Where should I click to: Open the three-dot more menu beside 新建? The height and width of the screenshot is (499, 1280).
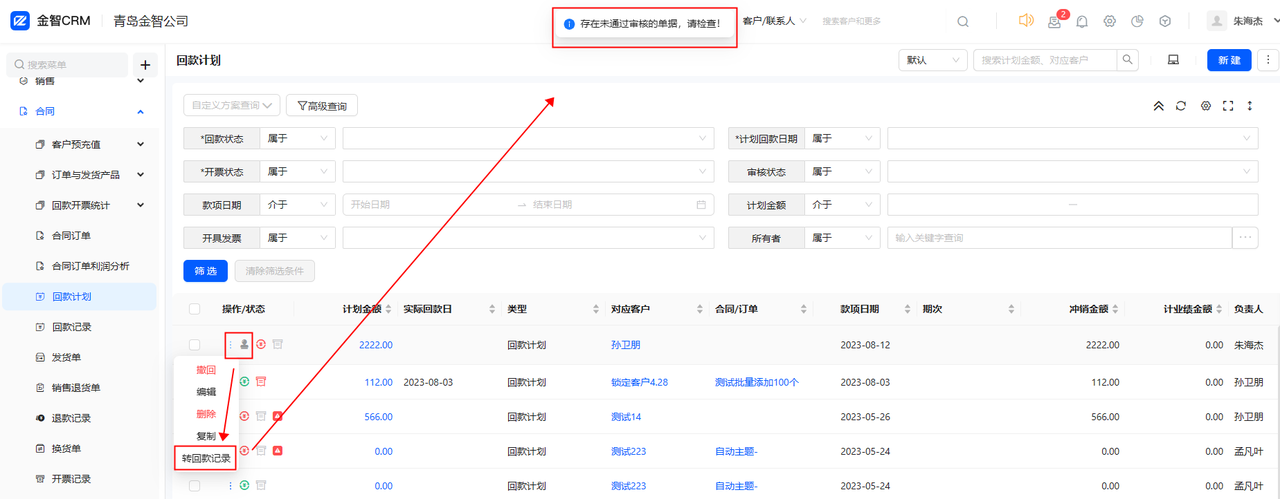click(x=1268, y=60)
